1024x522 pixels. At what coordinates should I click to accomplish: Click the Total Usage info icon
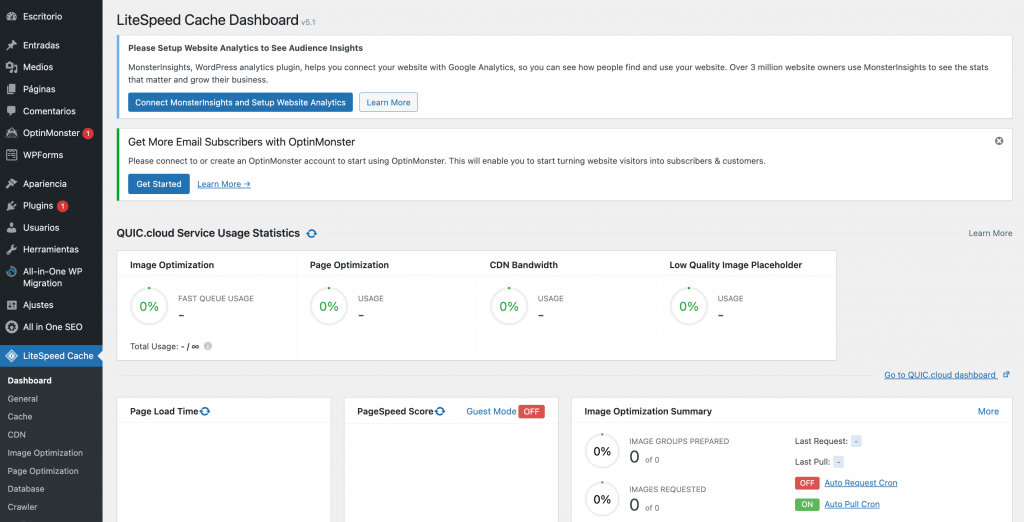click(x=208, y=346)
